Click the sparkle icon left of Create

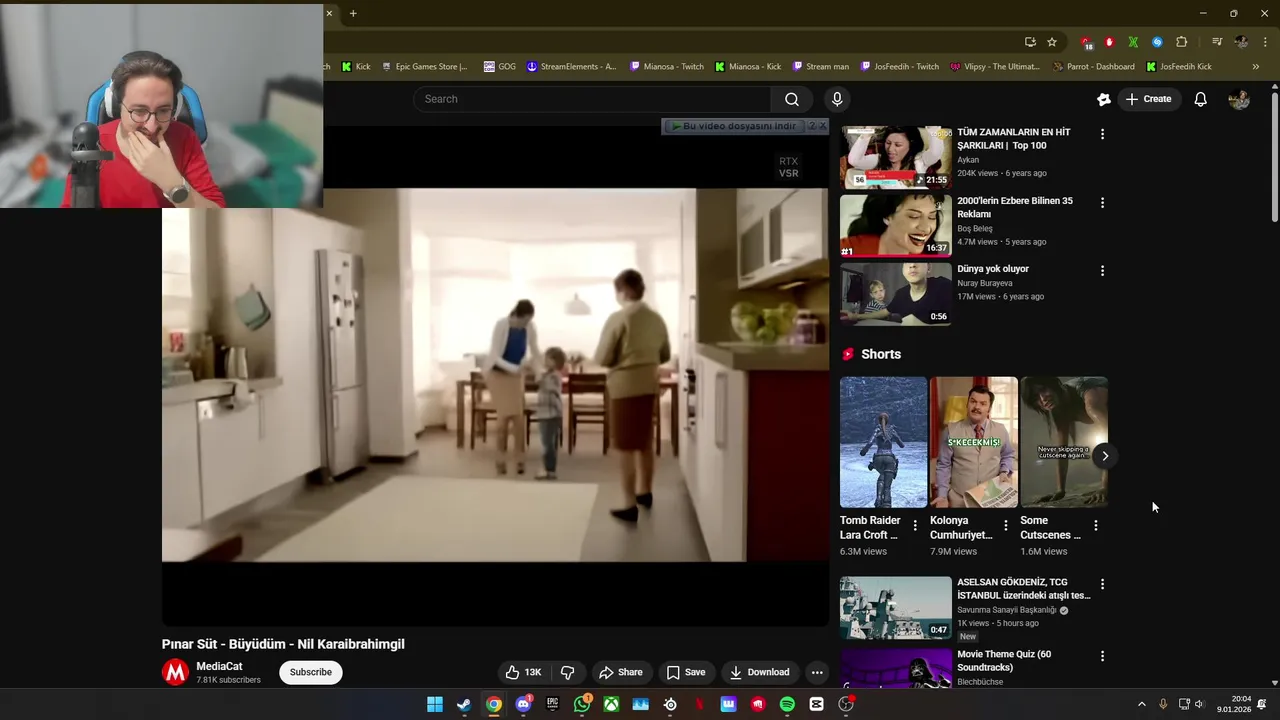click(1104, 99)
